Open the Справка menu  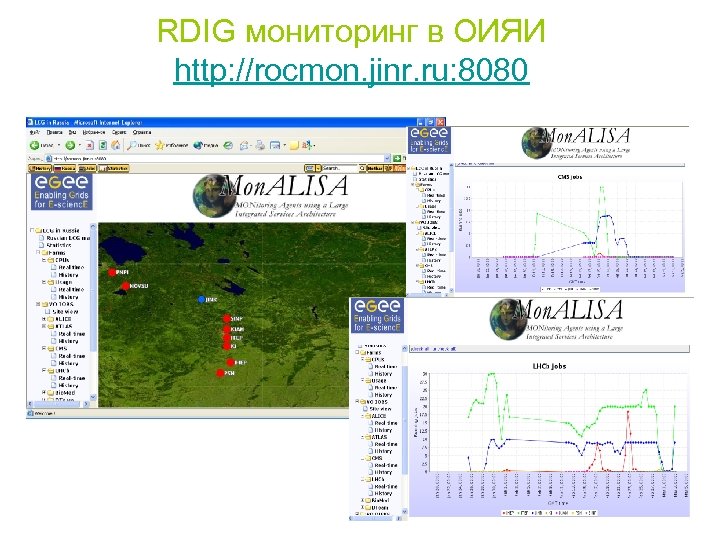pyautogui.click(x=142, y=132)
